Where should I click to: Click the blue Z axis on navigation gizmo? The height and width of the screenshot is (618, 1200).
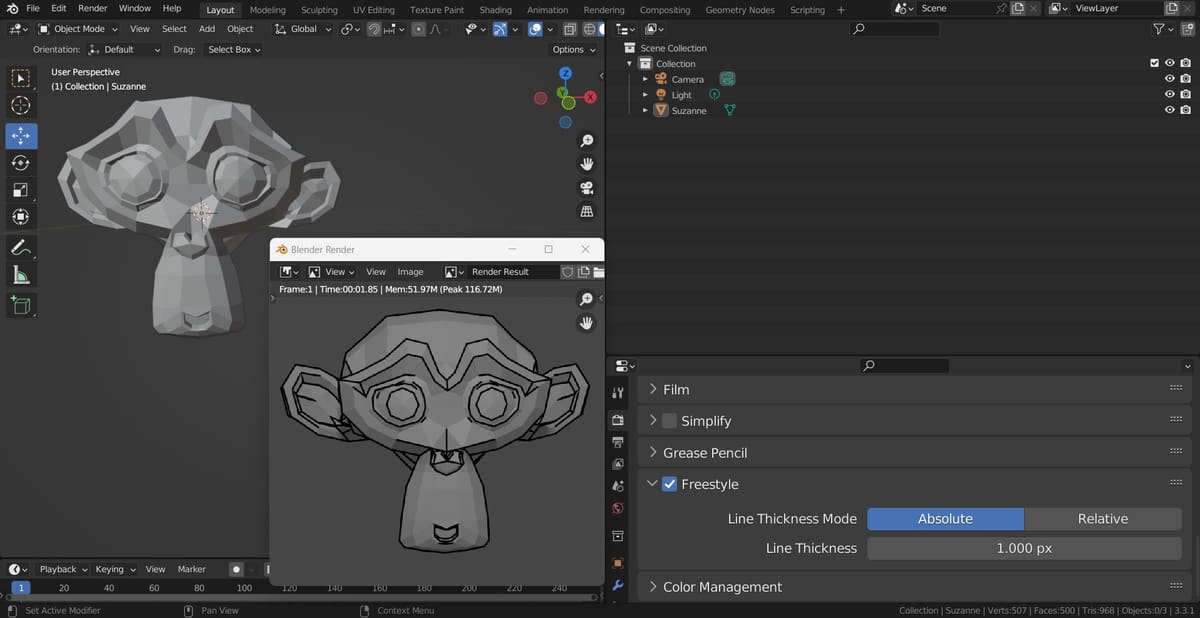[565, 73]
